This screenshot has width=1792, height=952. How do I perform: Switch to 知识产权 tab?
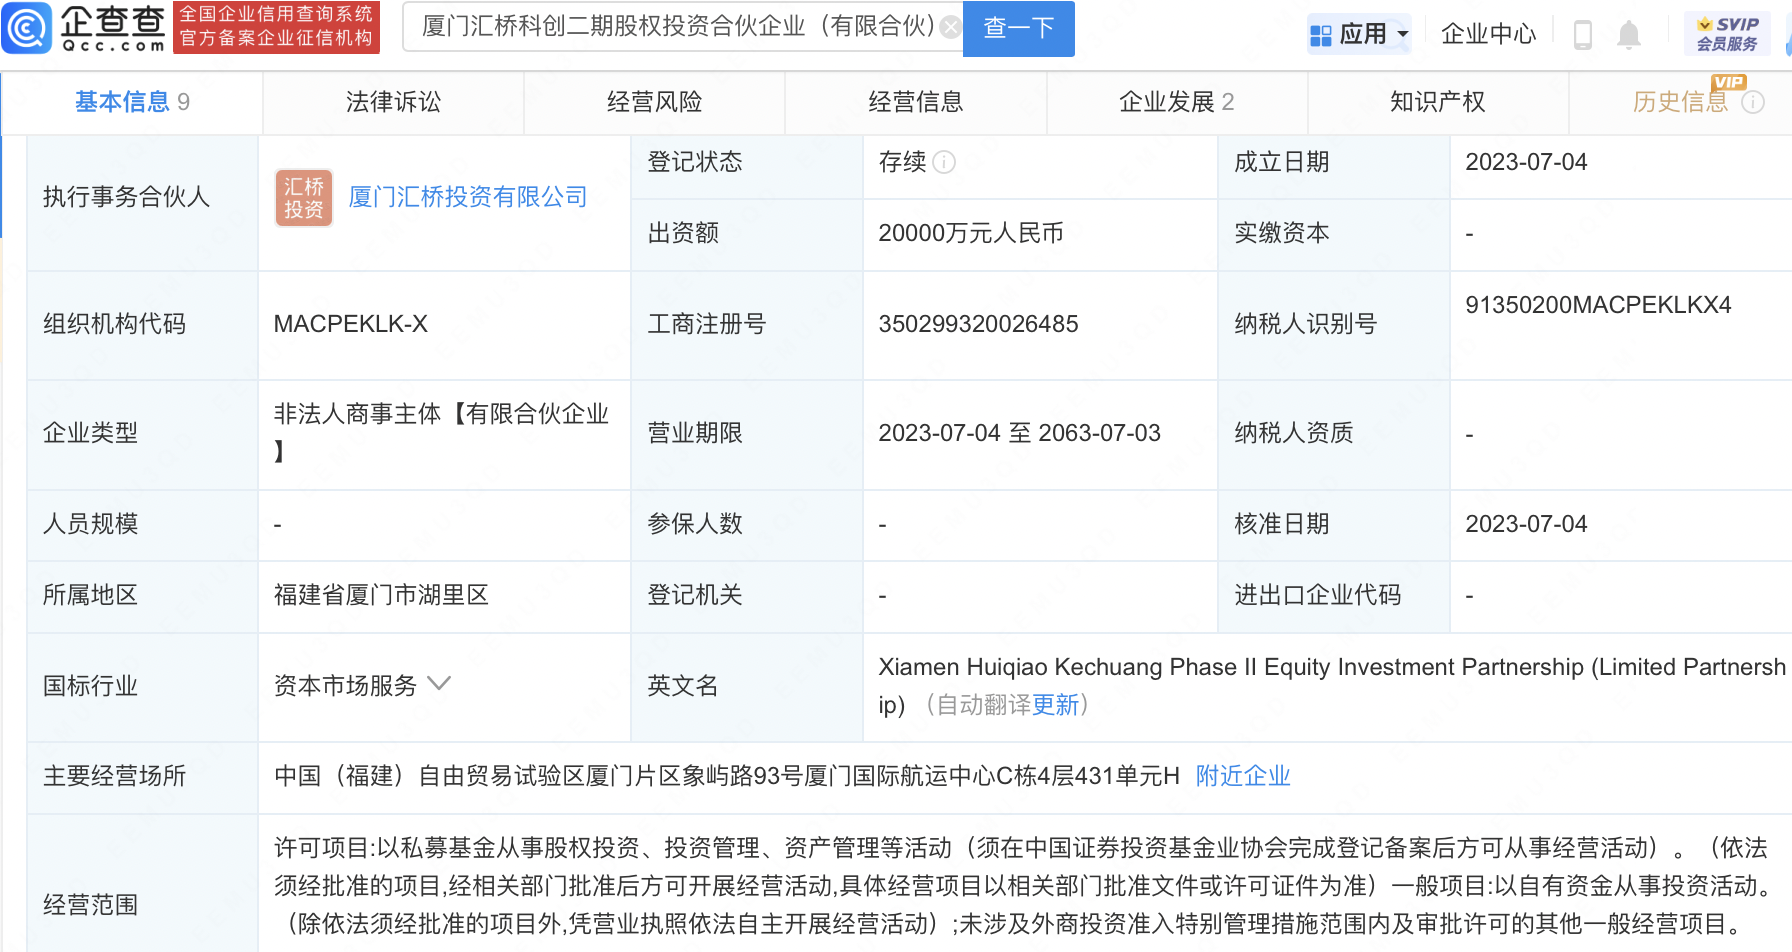(x=1438, y=102)
